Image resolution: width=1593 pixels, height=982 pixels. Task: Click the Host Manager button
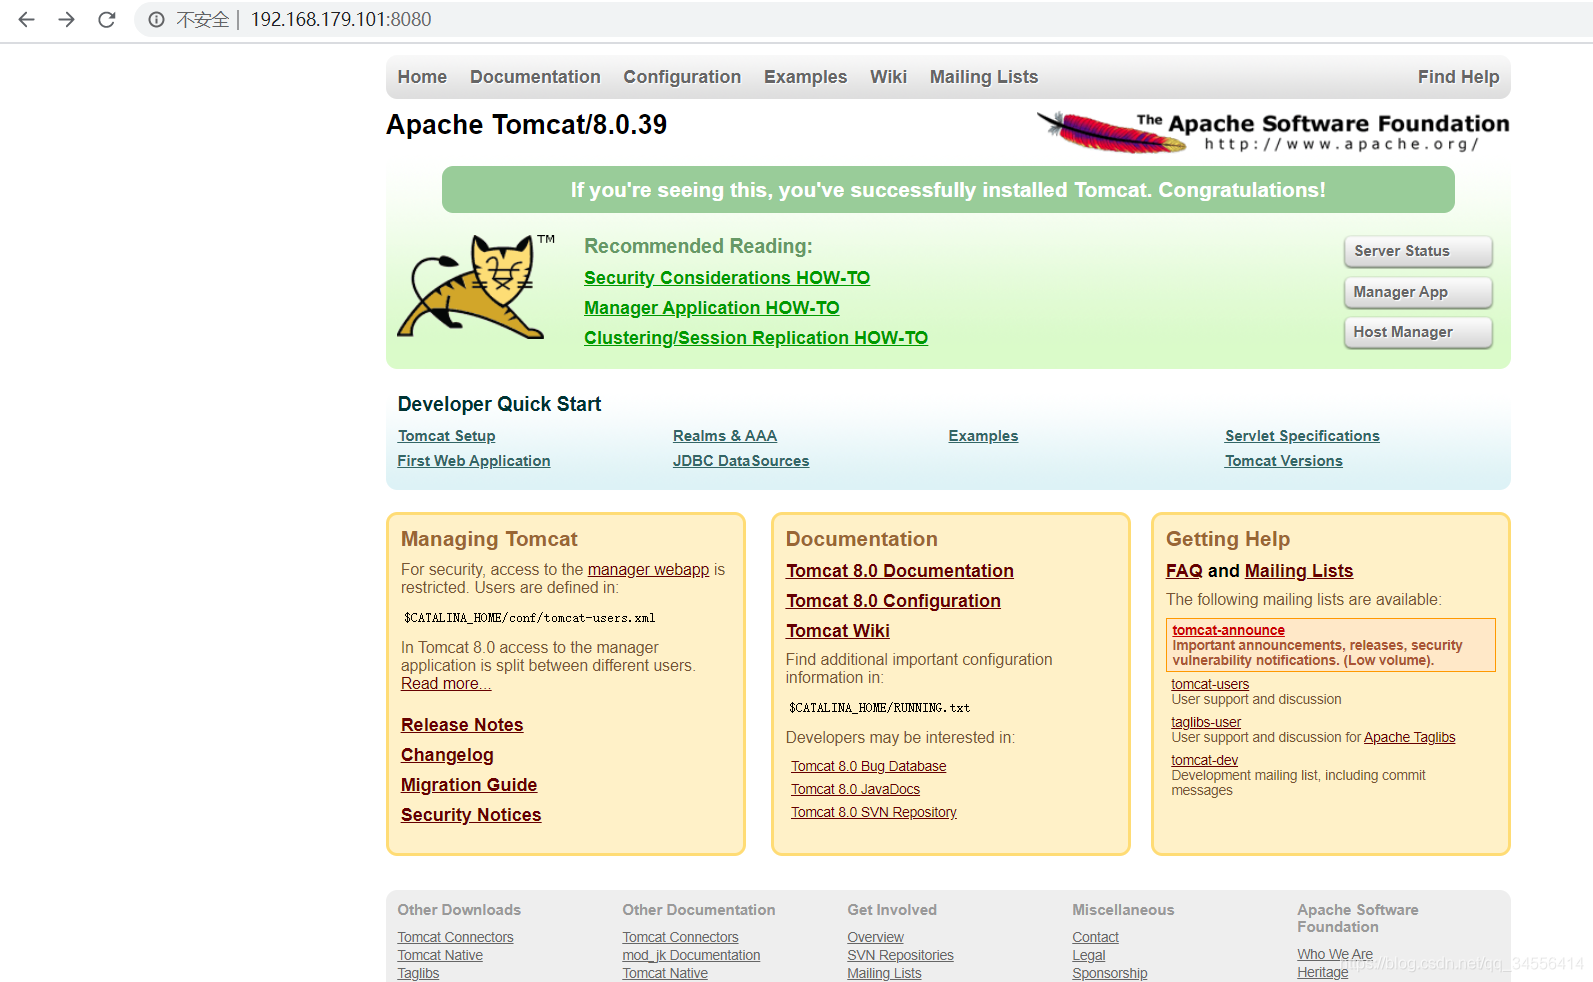(1418, 332)
